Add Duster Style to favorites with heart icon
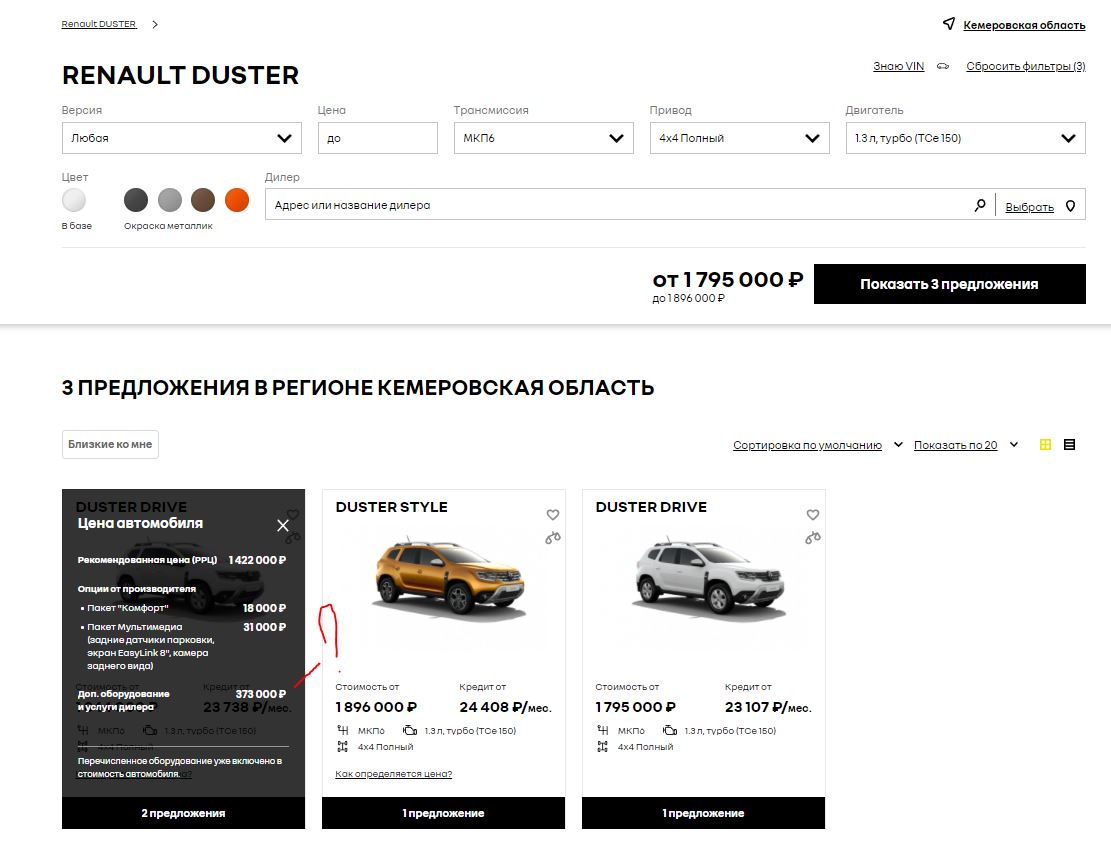 553,515
